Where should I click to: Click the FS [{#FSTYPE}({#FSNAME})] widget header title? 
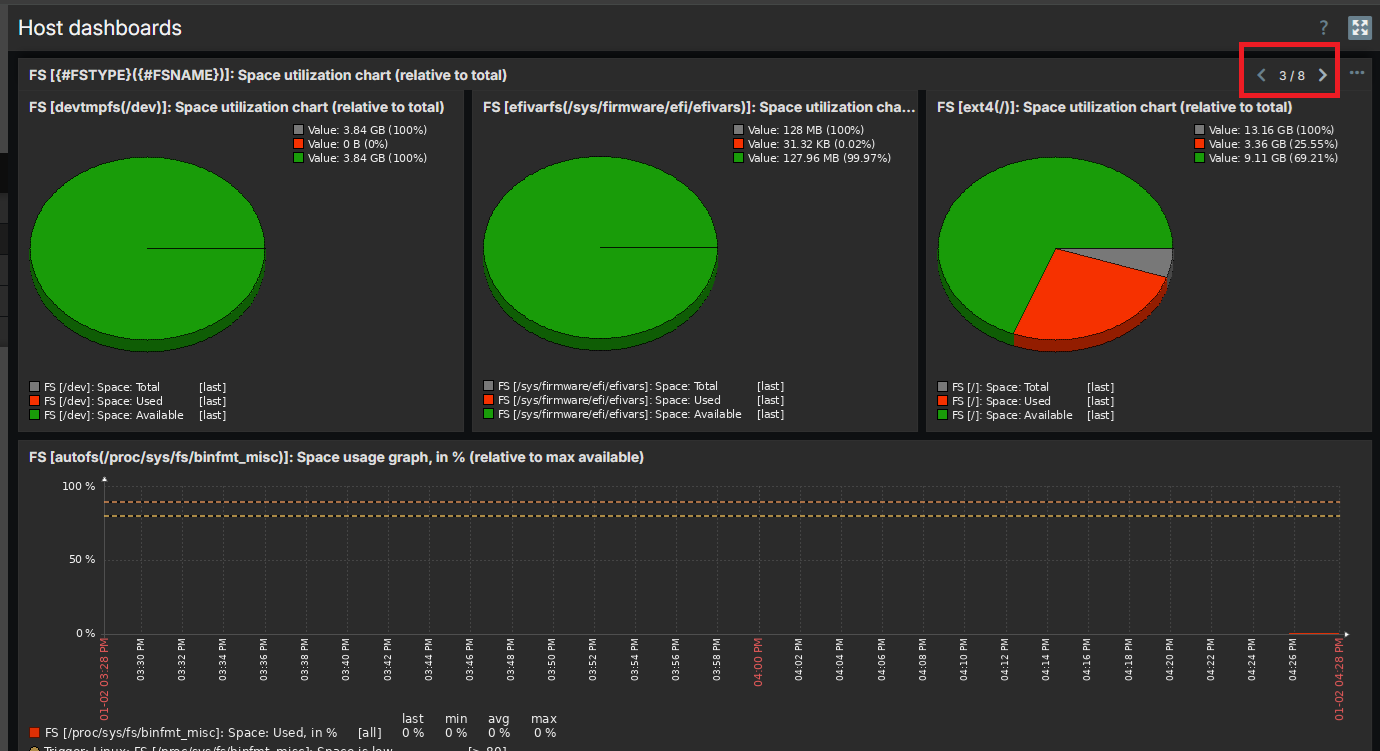click(x=268, y=75)
